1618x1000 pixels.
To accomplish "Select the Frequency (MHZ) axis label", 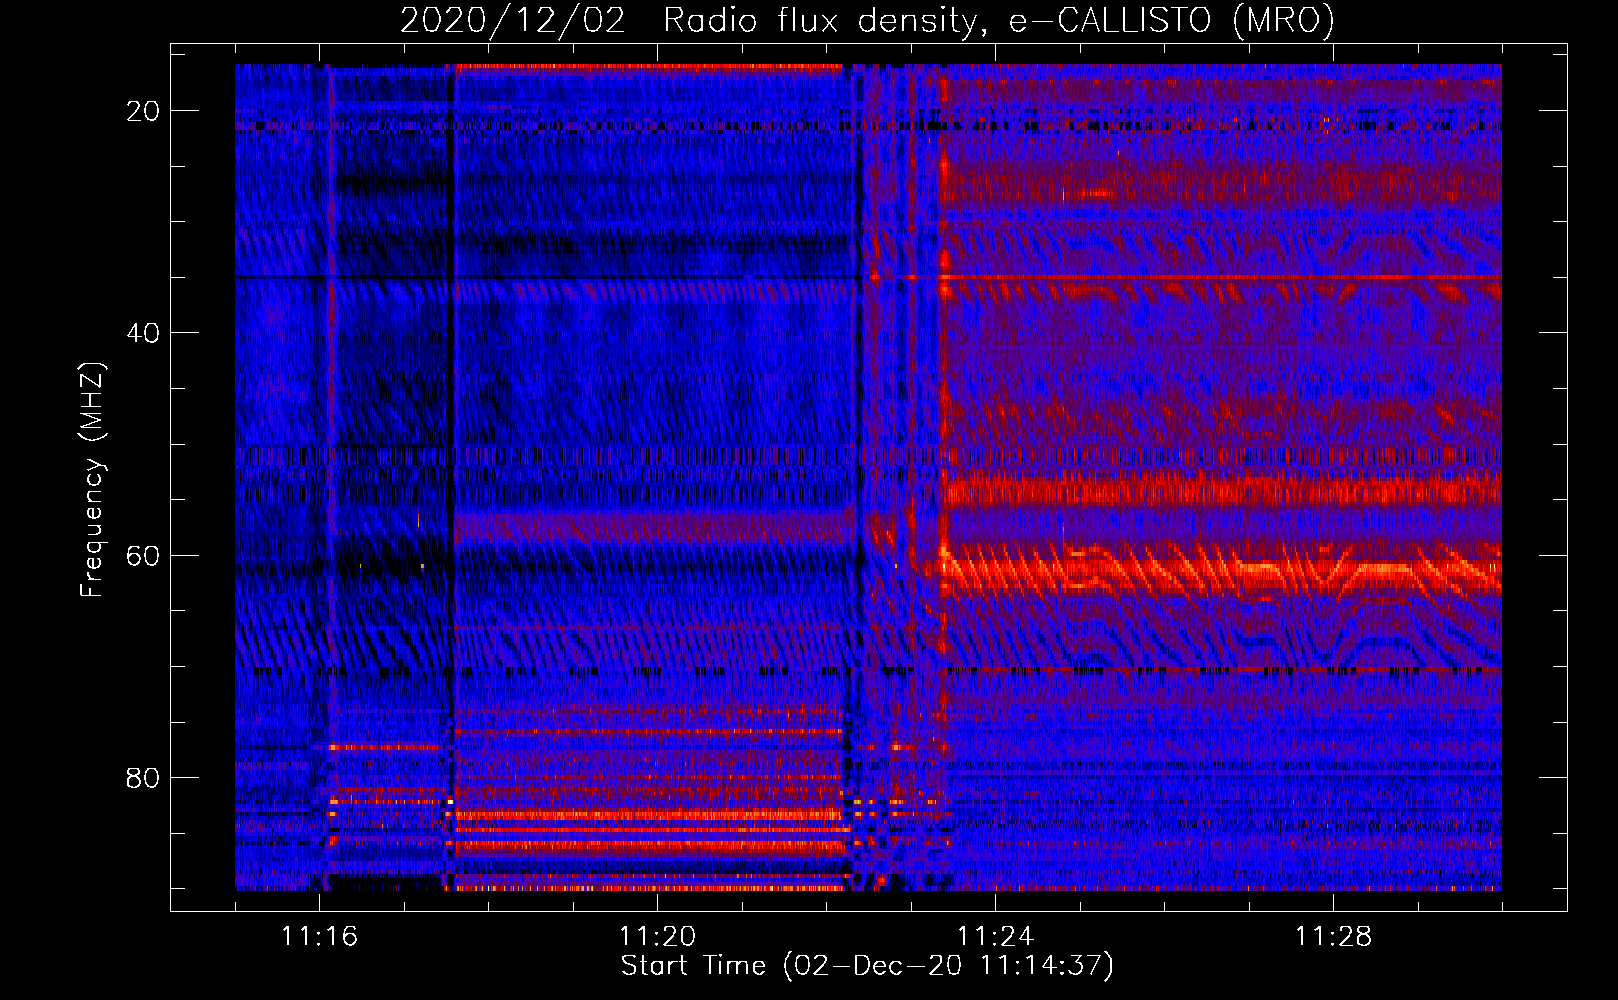I will [92, 480].
